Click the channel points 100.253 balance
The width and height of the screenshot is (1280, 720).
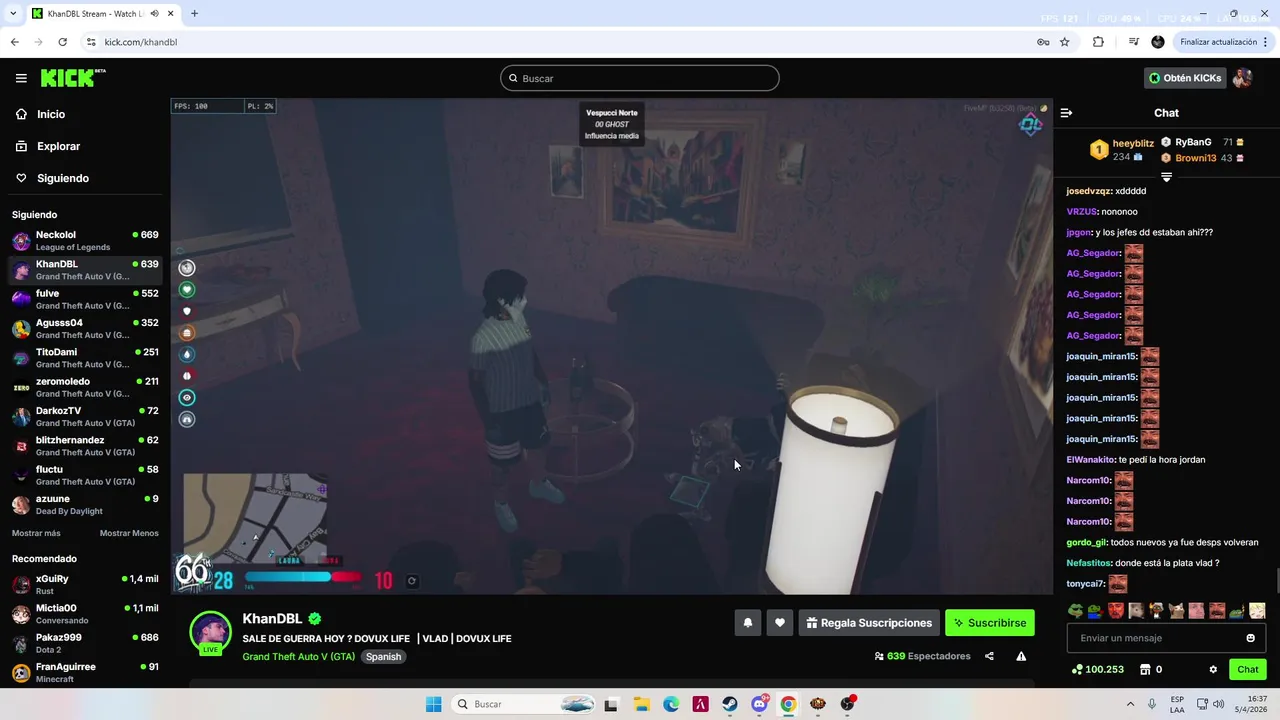[1098, 669]
